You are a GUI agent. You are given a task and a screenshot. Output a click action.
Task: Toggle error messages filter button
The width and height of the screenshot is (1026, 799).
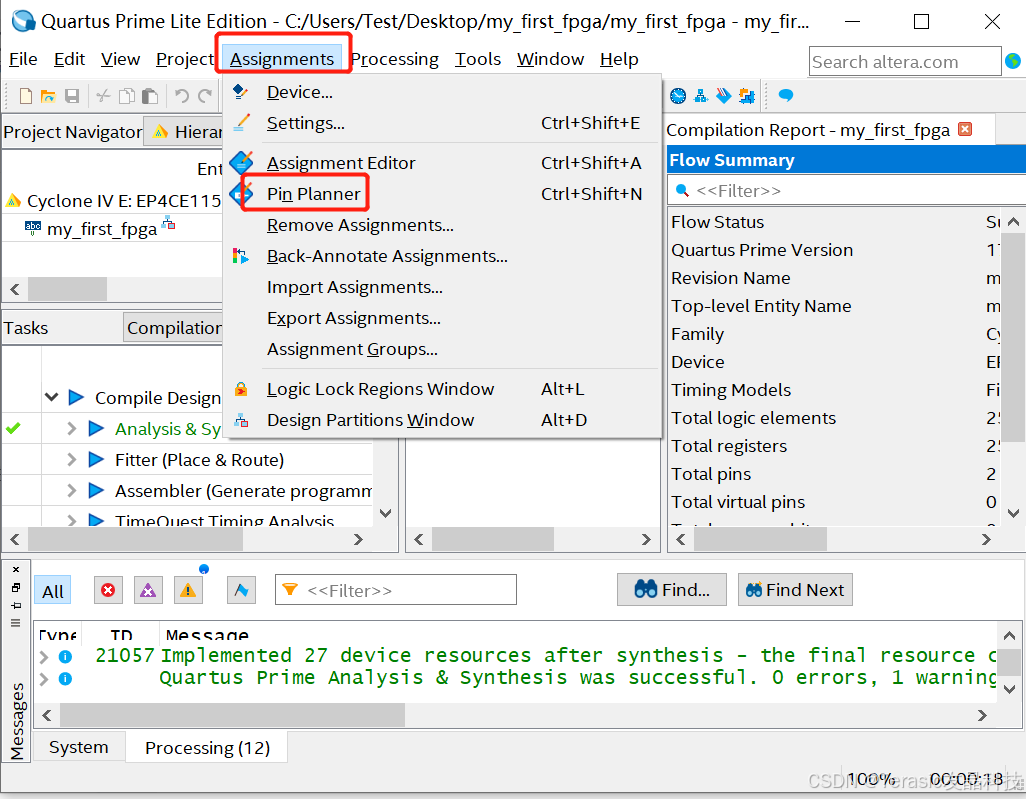click(108, 590)
